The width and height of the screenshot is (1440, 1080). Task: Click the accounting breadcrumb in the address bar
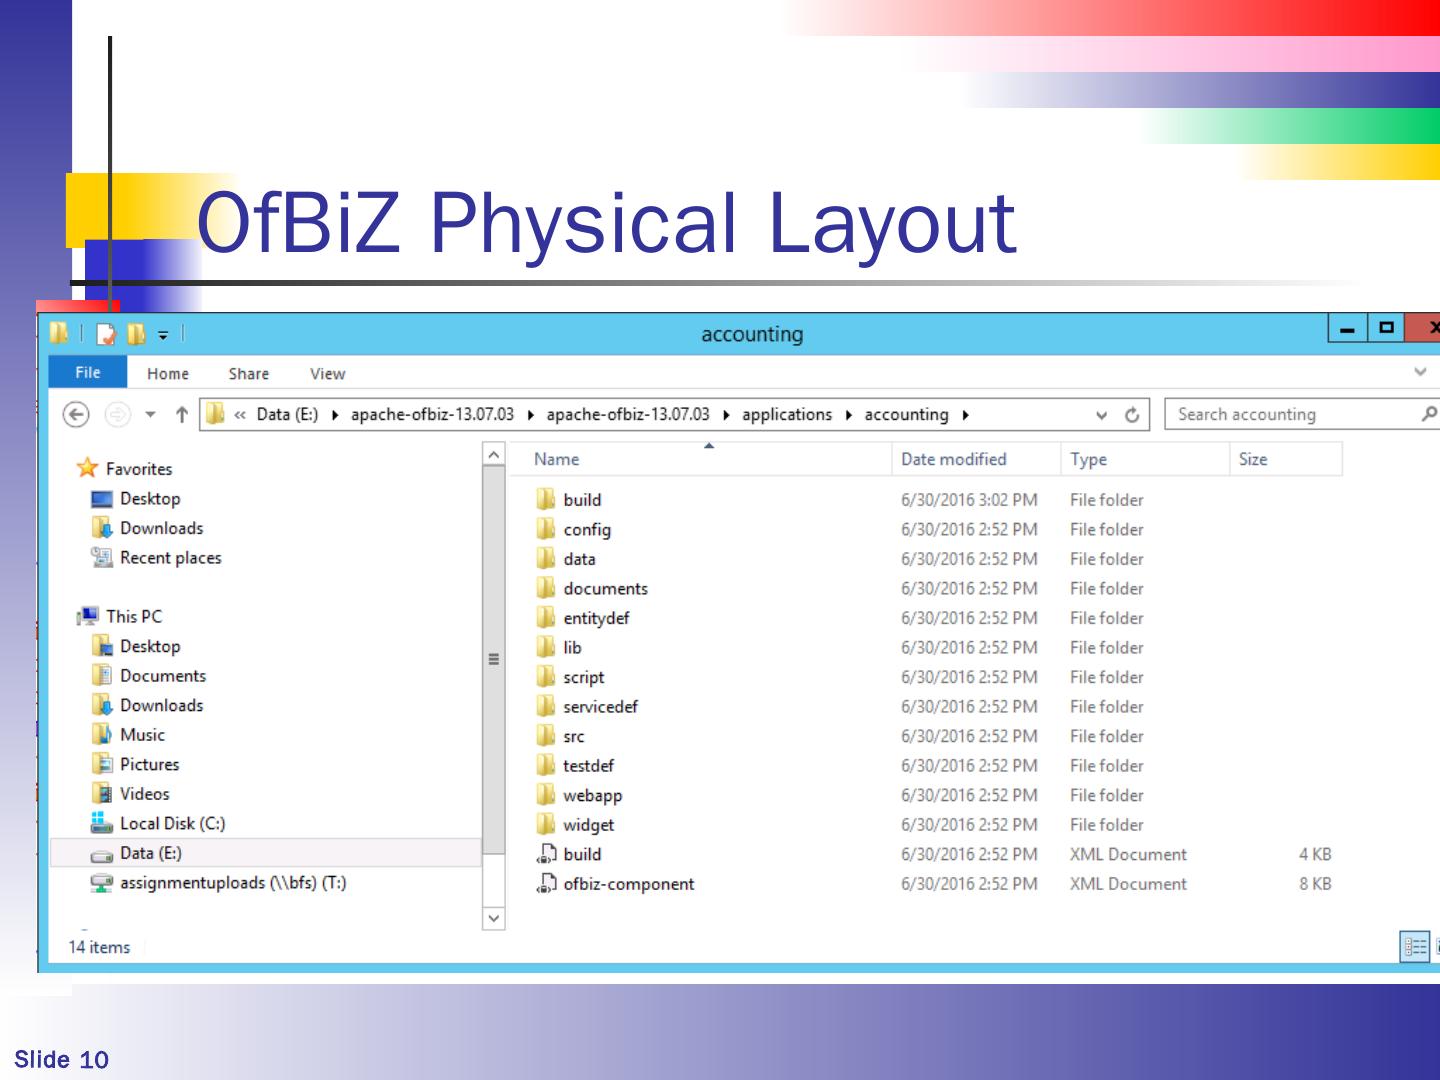click(906, 414)
